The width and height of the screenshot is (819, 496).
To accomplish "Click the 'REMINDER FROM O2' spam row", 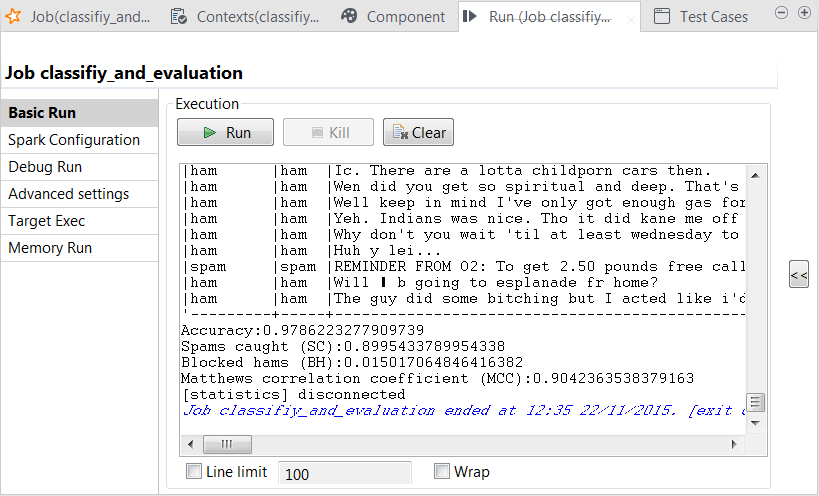I will pos(463,267).
